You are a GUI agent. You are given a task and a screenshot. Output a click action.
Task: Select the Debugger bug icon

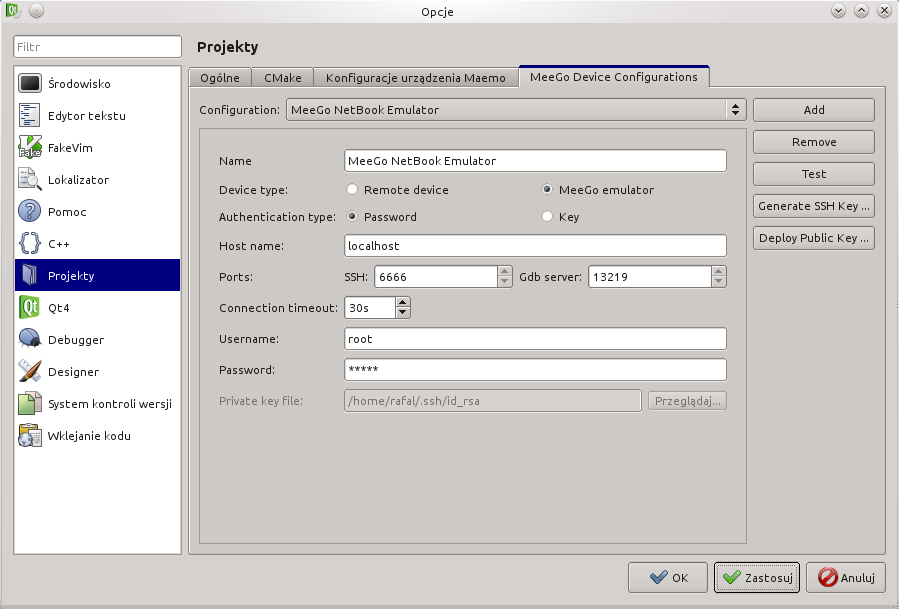[30, 339]
